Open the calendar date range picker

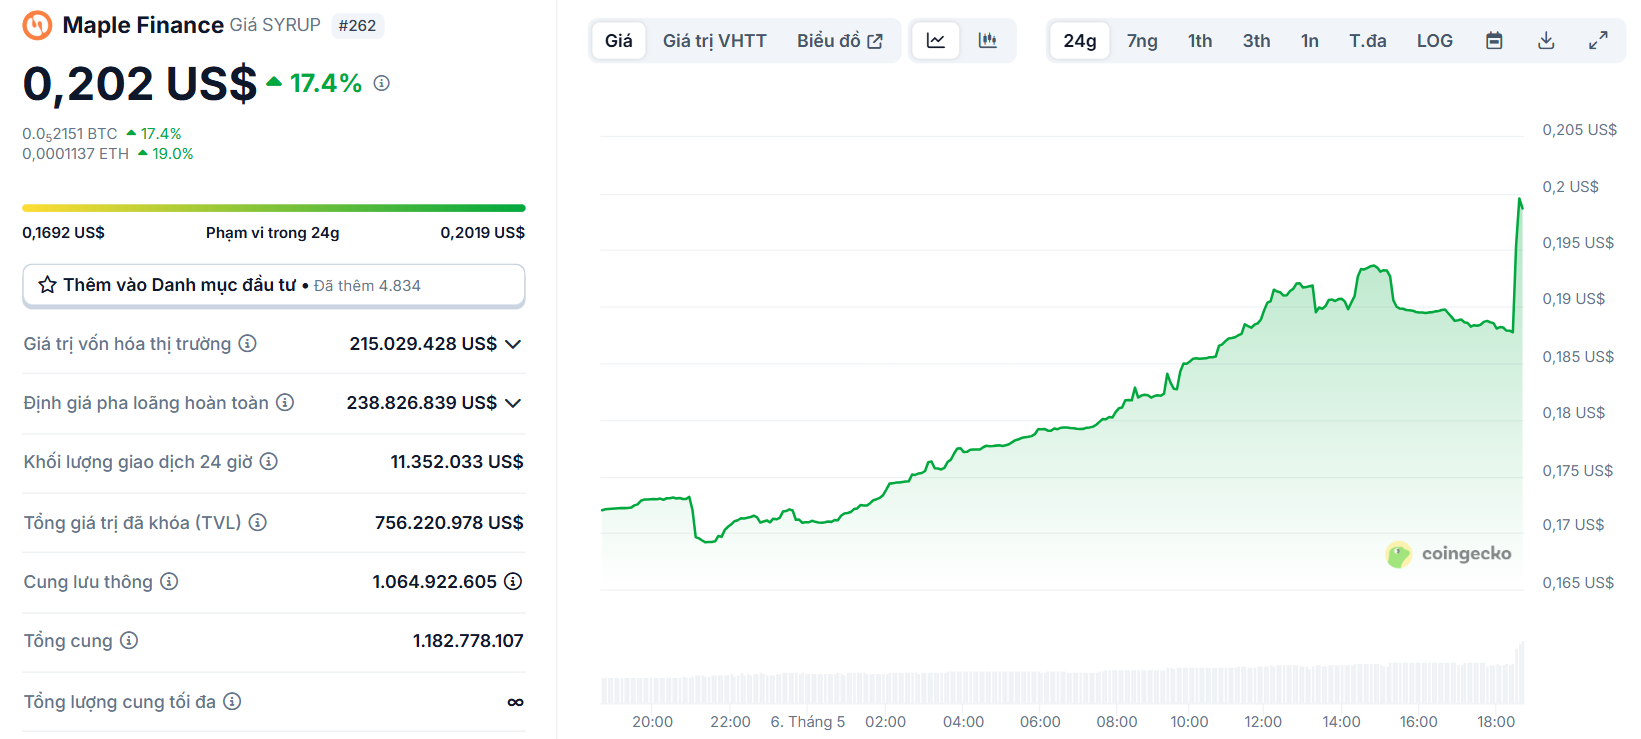click(x=1494, y=41)
